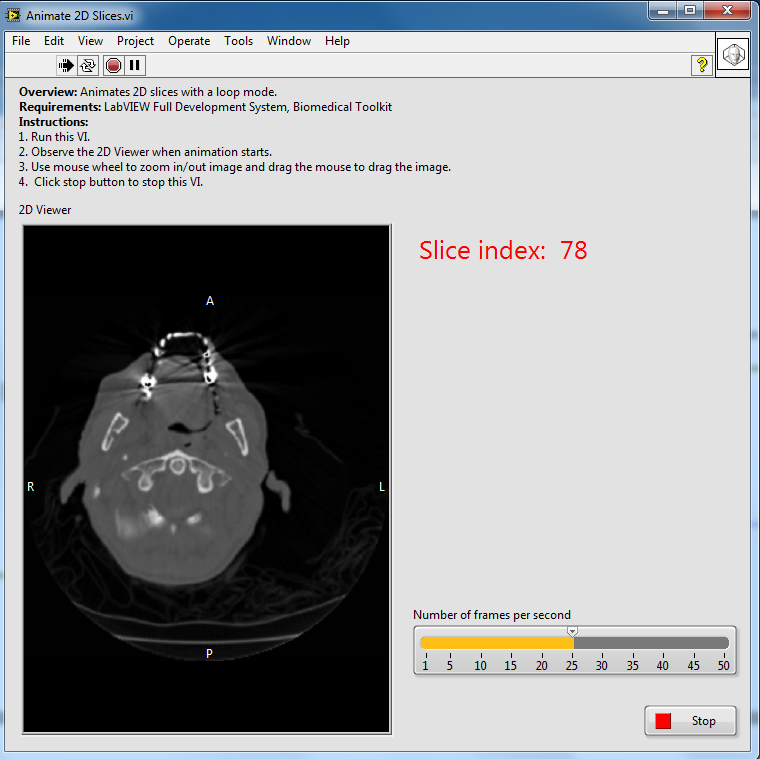The width and height of the screenshot is (760, 759).
Task: Click the Stop button
Action: pyautogui.click(x=691, y=721)
